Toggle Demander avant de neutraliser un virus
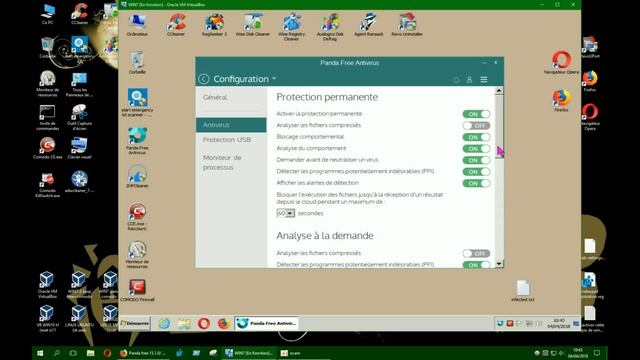The image size is (640, 360). point(476,160)
